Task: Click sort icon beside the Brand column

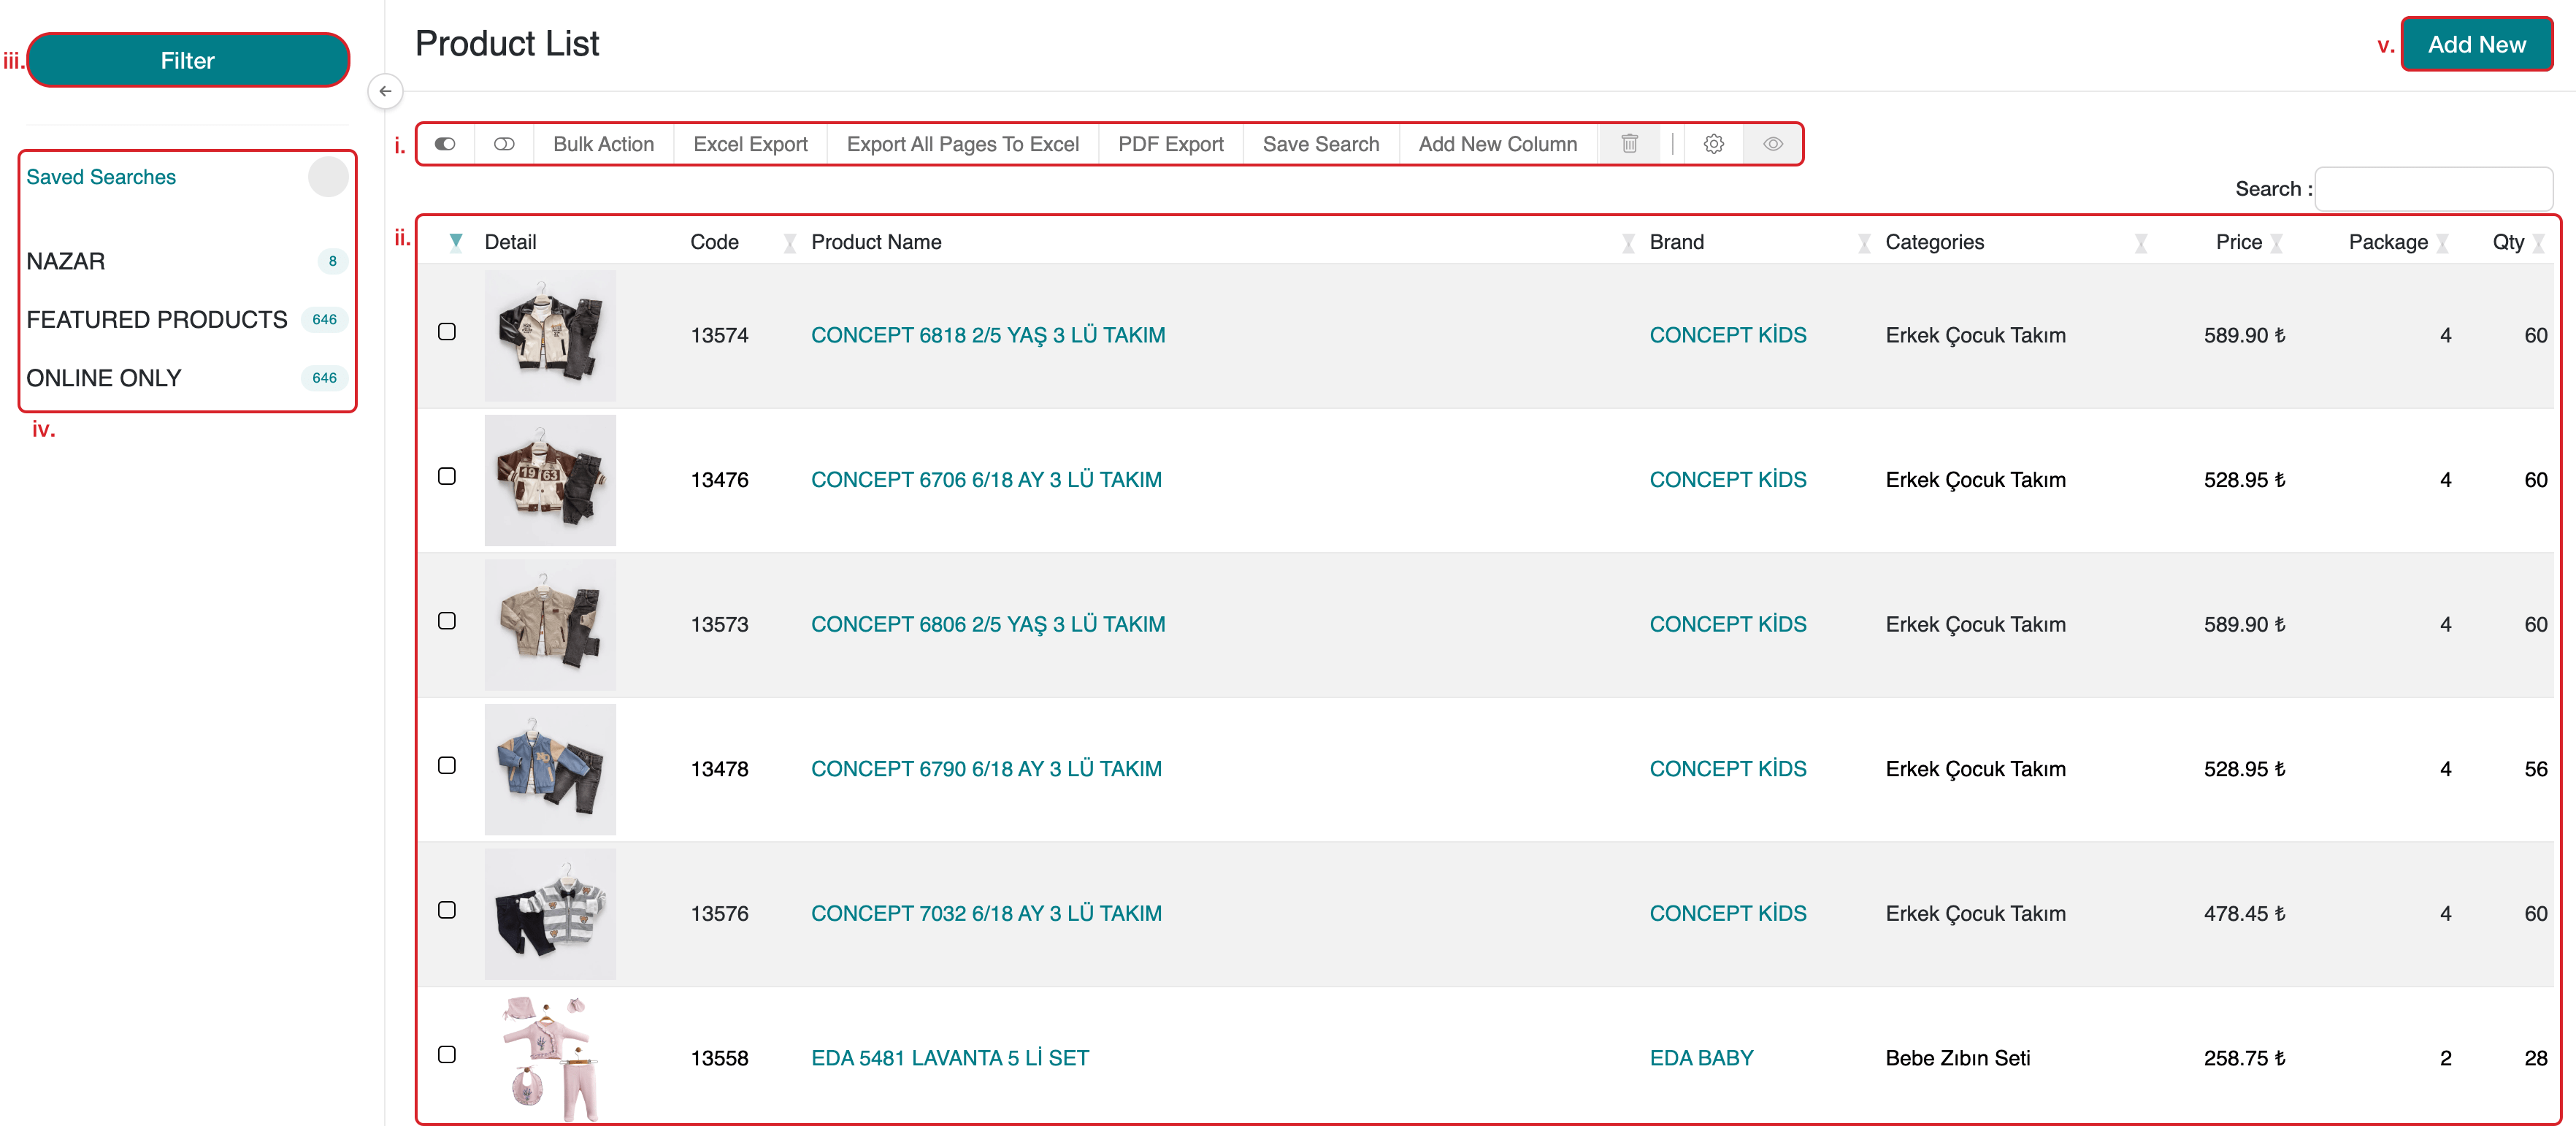Action: point(1863,243)
